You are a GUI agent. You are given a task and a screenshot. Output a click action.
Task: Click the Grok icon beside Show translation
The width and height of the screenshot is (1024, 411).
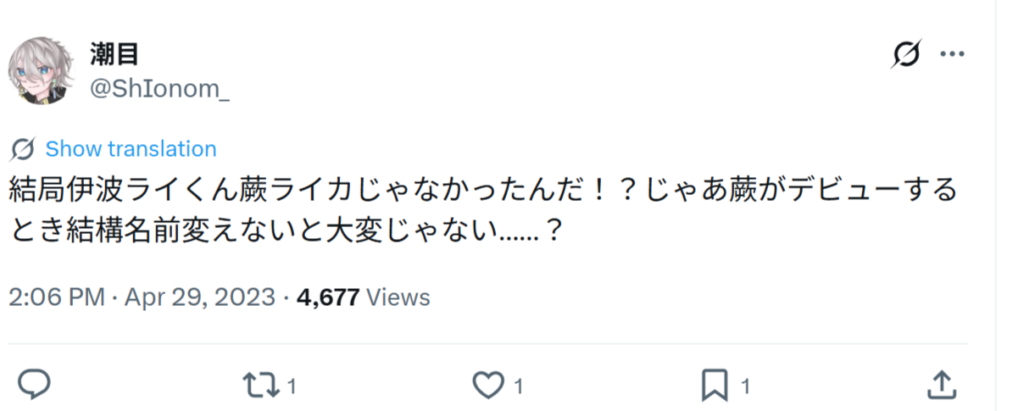tap(23, 149)
